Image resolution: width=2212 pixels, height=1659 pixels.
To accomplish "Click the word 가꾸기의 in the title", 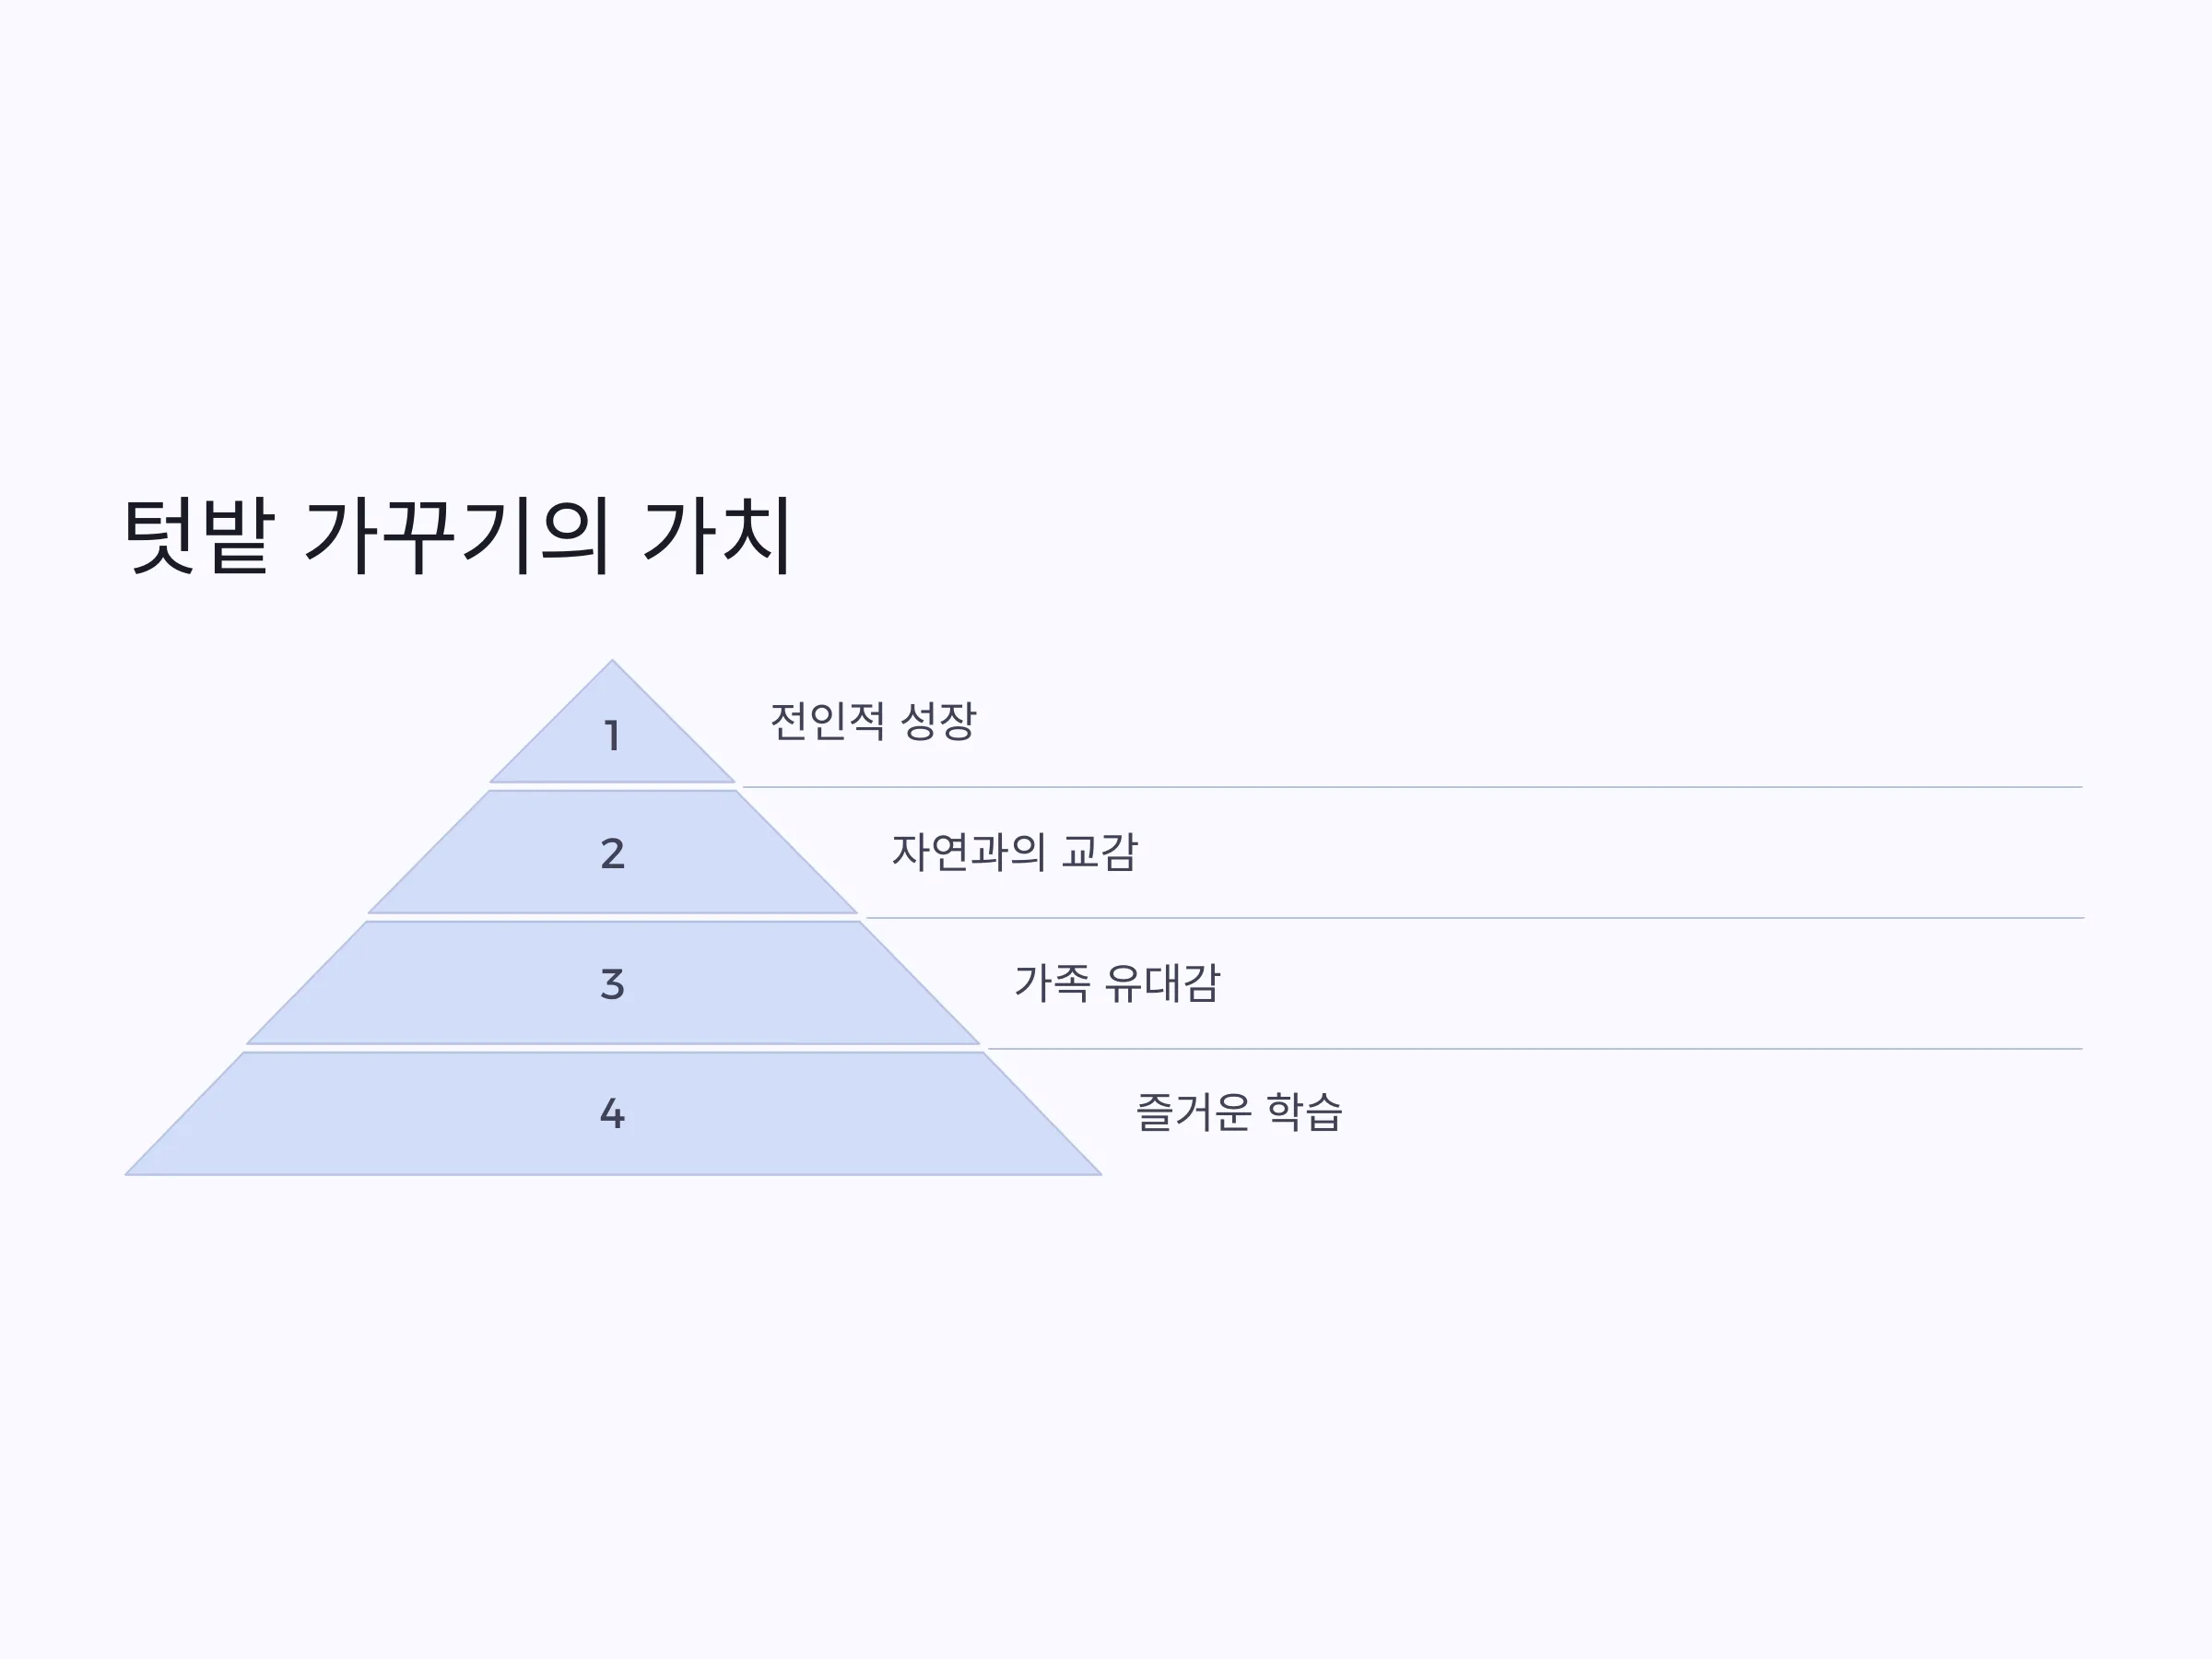I will click(x=458, y=536).
